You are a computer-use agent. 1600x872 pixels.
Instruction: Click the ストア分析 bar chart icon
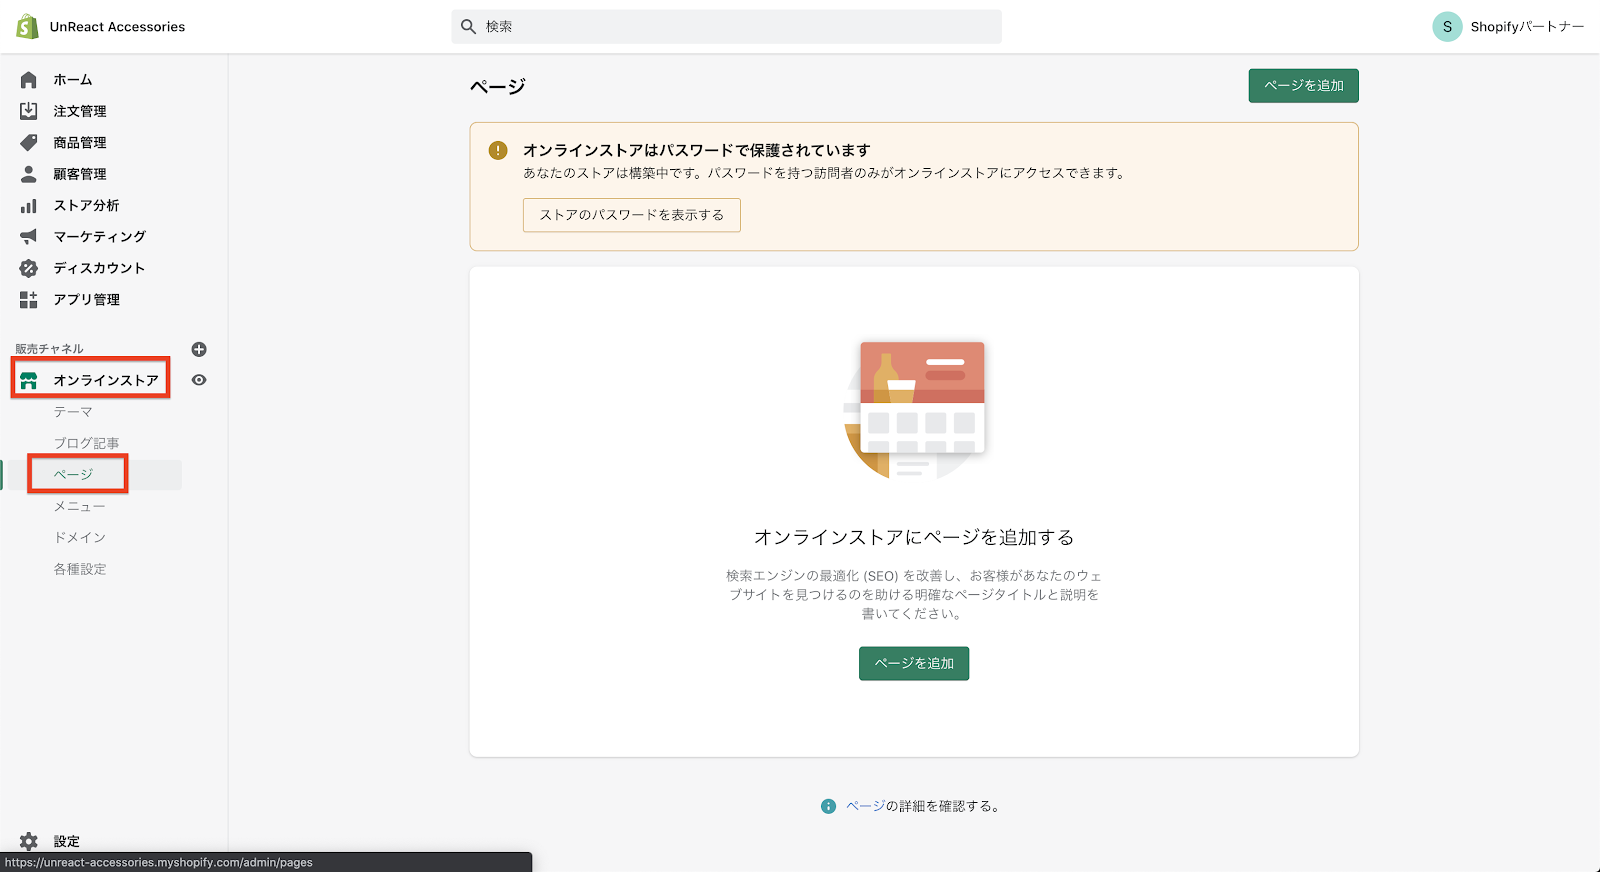pos(29,206)
